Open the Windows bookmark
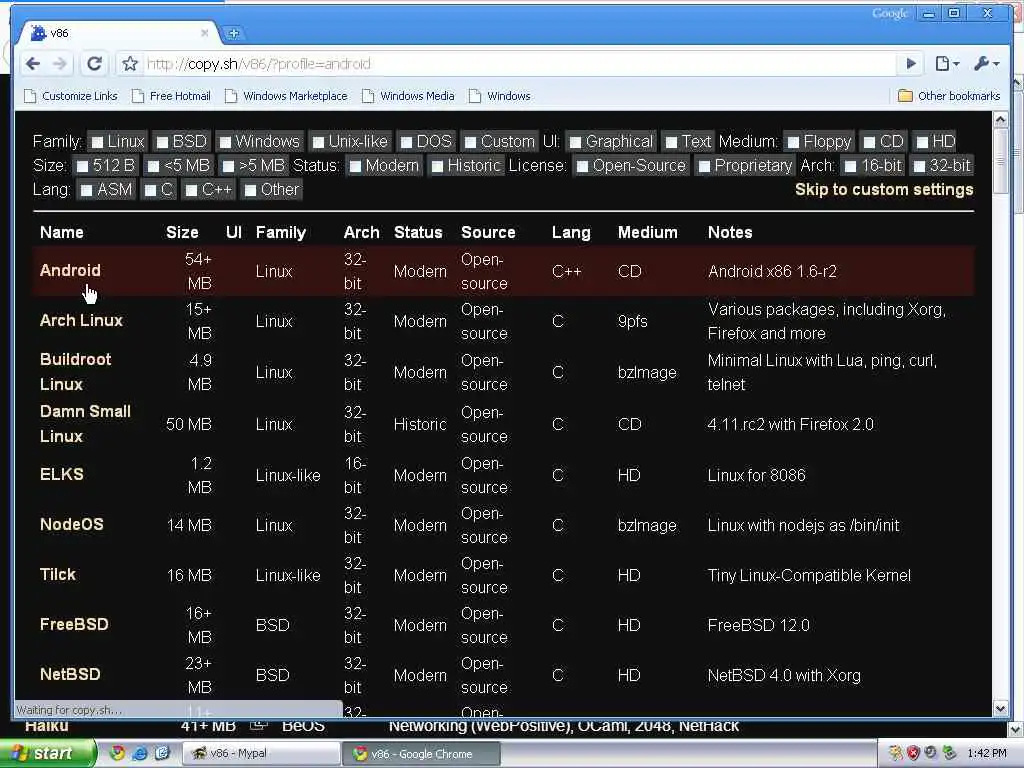This screenshot has height=768, width=1024. 500,96
